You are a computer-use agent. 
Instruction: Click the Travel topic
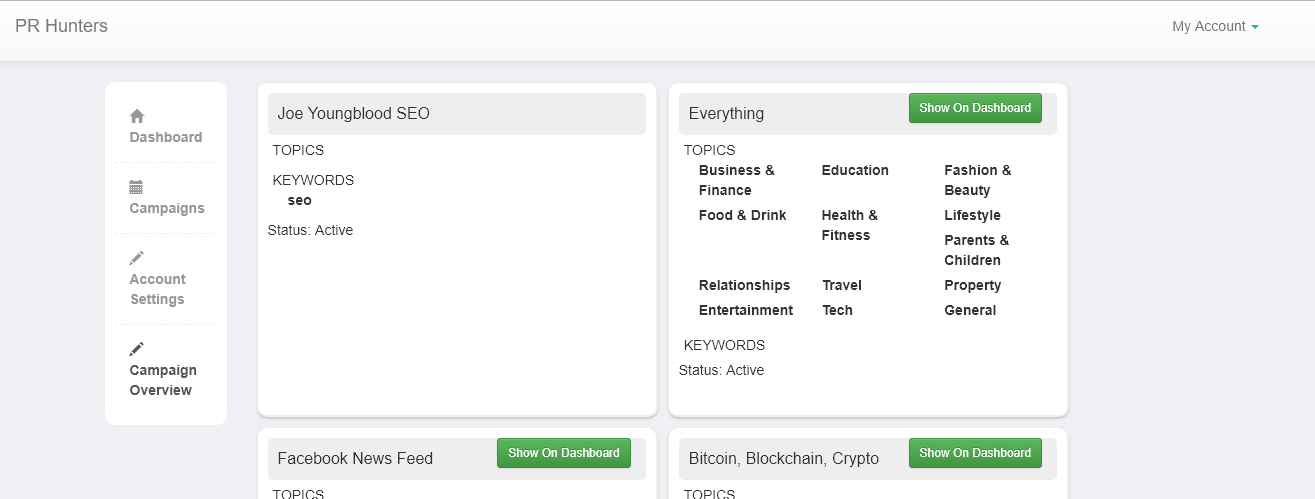(x=842, y=285)
